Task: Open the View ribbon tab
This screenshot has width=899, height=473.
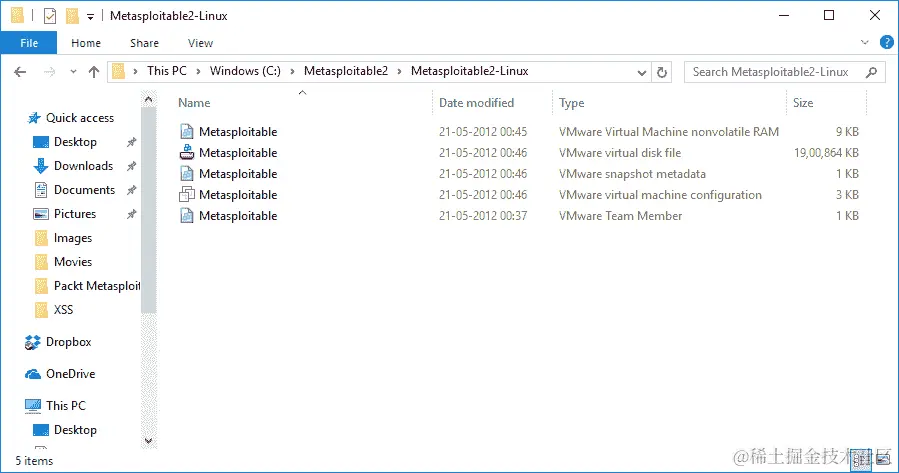Action: pyautogui.click(x=200, y=43)
